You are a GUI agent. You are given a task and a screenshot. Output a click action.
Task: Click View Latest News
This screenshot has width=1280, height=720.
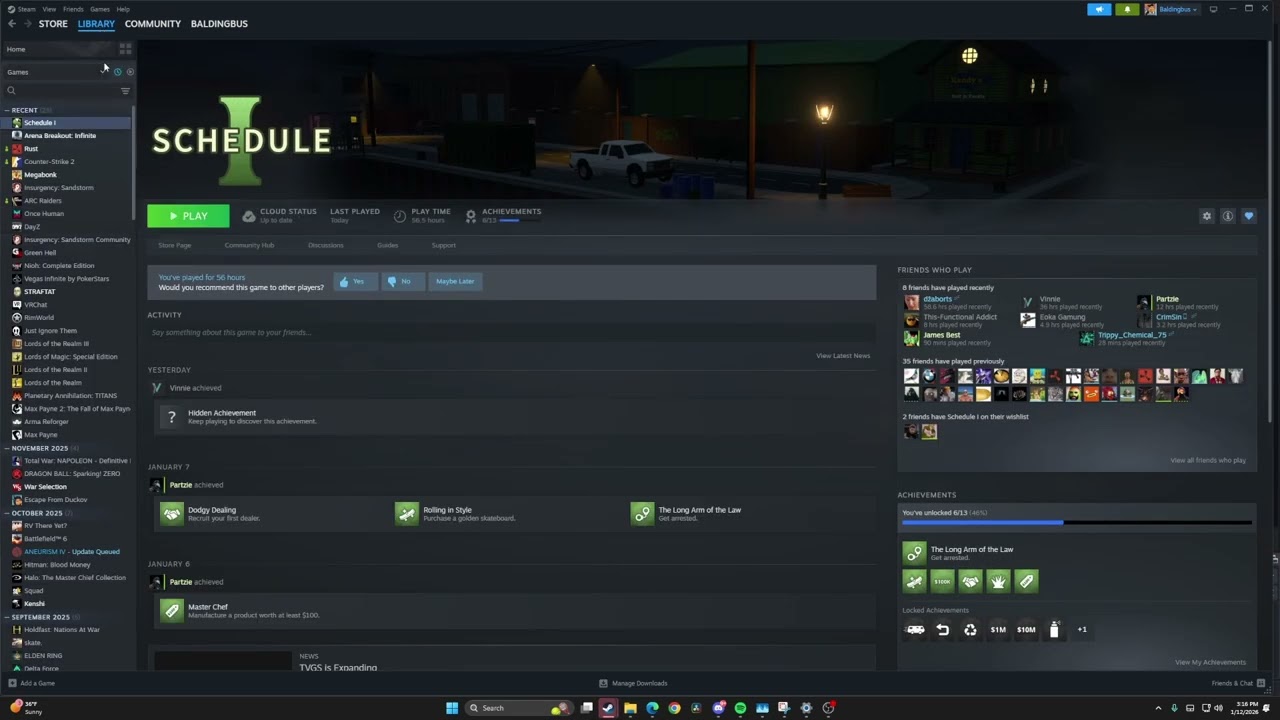pyautogui.click(x=843, y=356)
